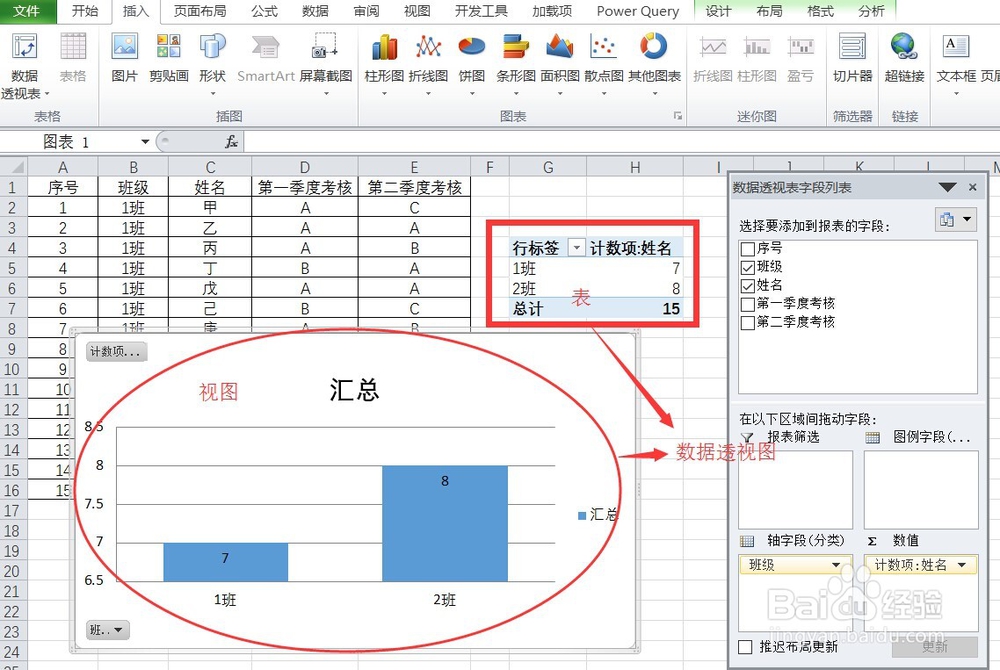1000x670 pixels.
Task: Insert a 切片器 (slicer)
Action: pos(852,60)
